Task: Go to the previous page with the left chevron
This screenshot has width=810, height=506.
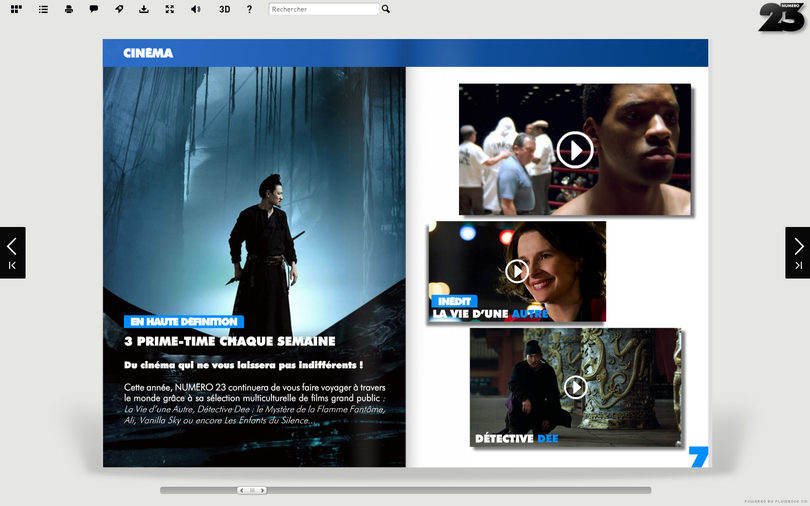Action: click(12, 246)
